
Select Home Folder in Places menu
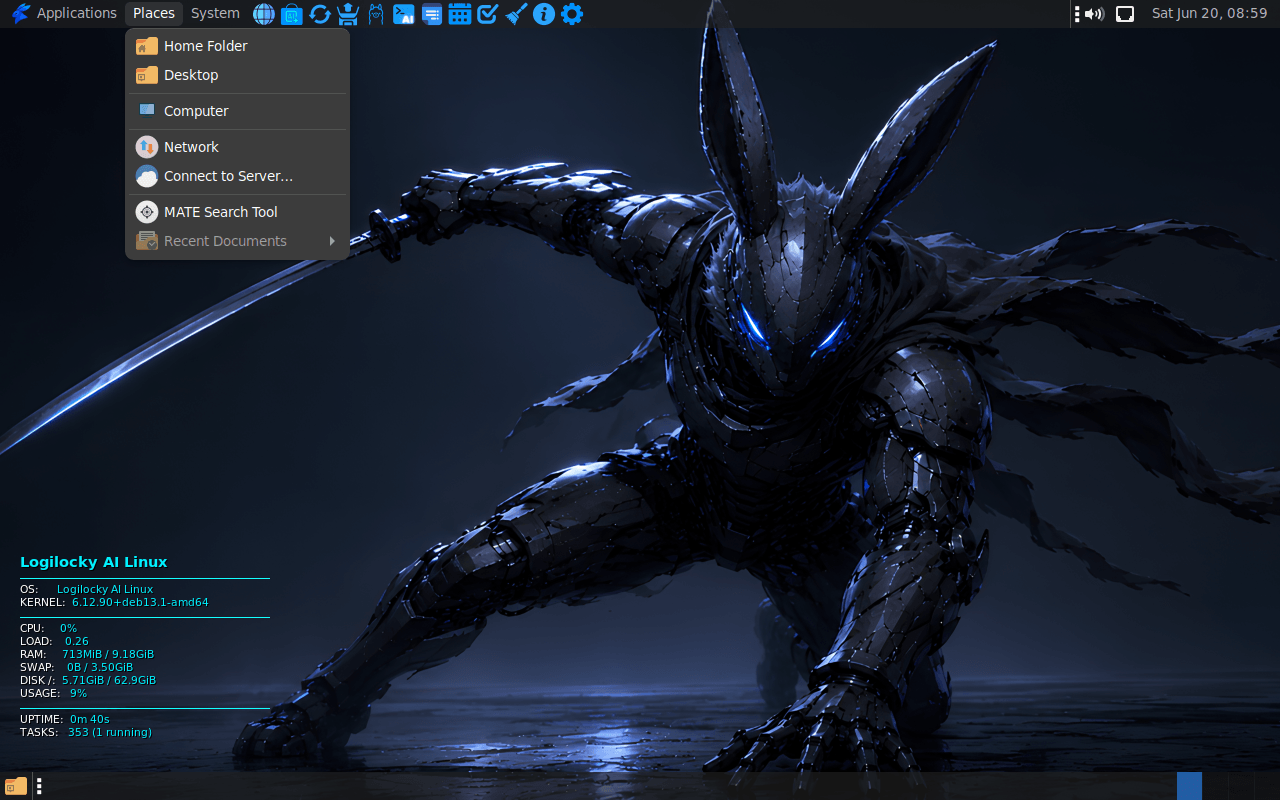(x=238, y=46)
